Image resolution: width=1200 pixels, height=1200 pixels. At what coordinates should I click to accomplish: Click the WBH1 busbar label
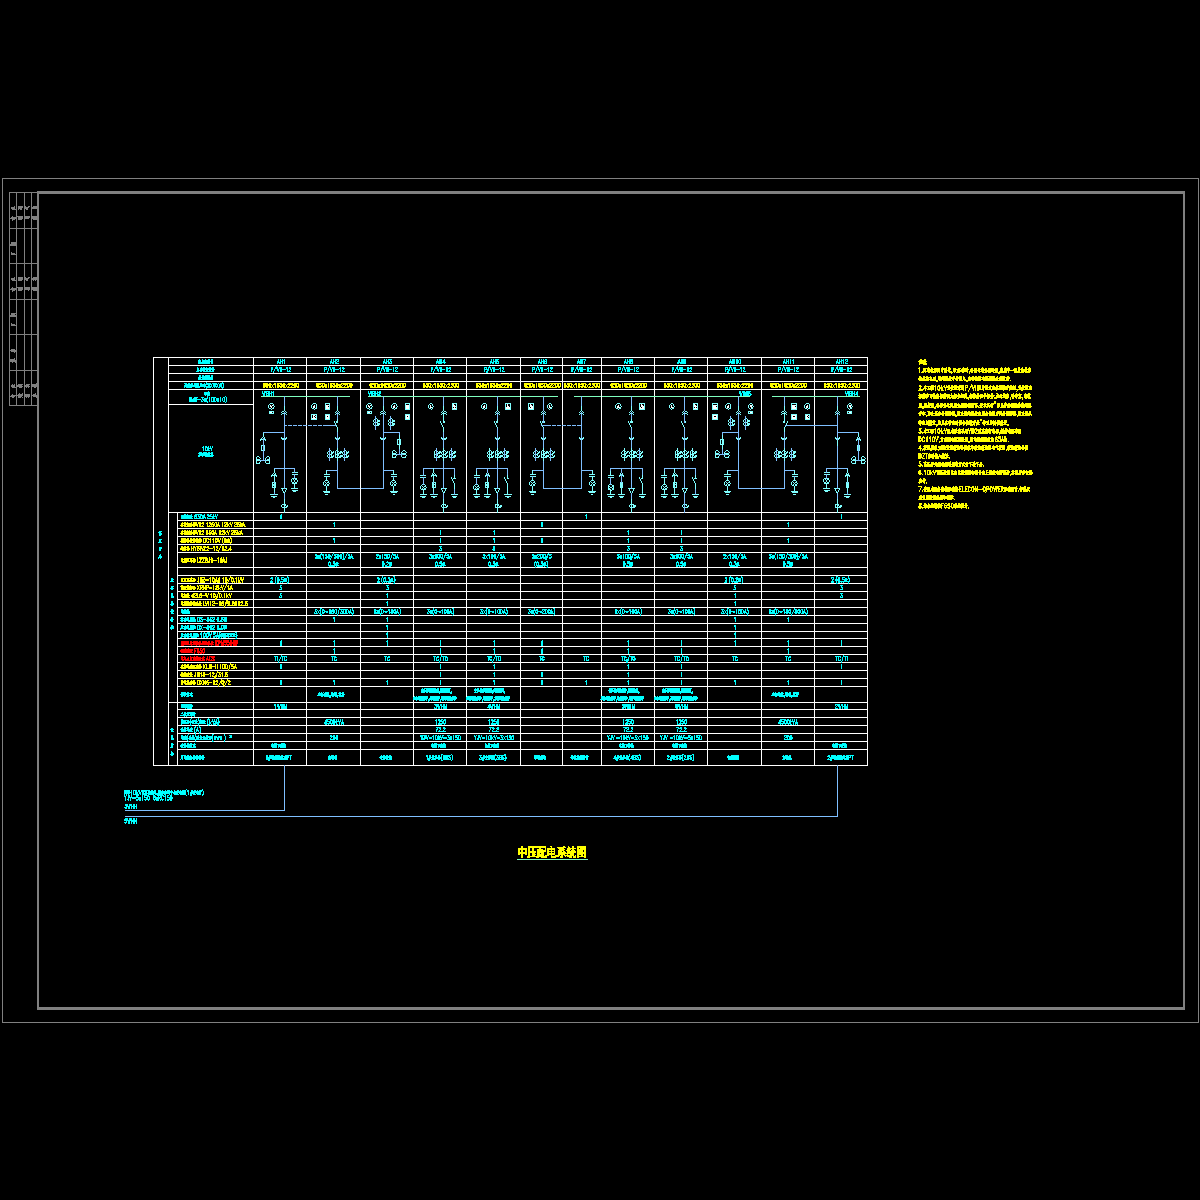click(268, 394)
